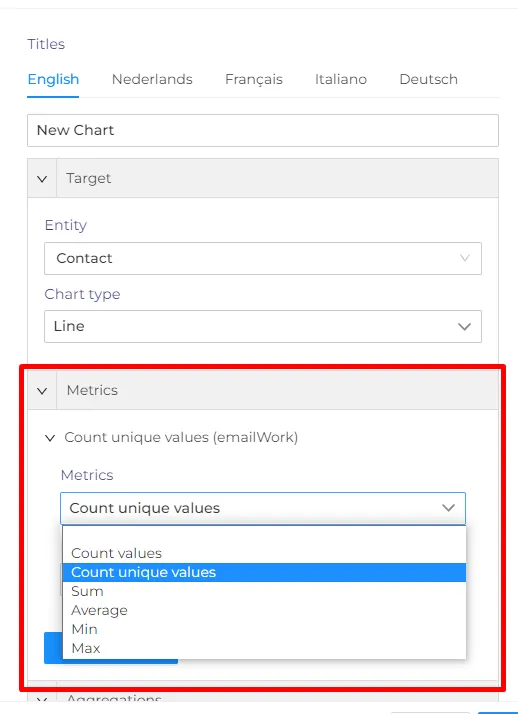Choose the Max metric option
This screenshot has width=518, height=714.
click(x=264, y=648)
